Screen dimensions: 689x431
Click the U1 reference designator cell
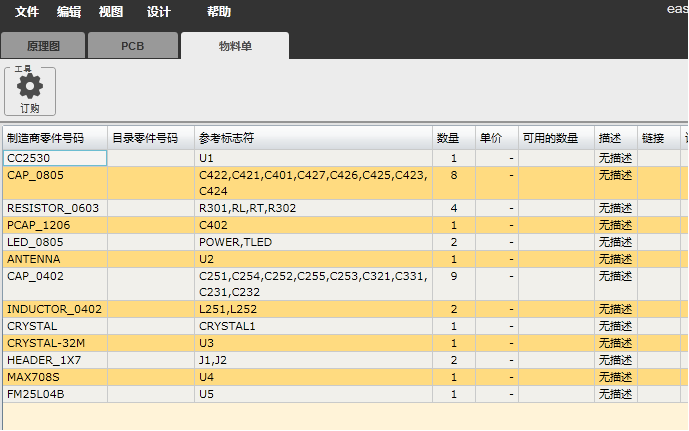313,158
